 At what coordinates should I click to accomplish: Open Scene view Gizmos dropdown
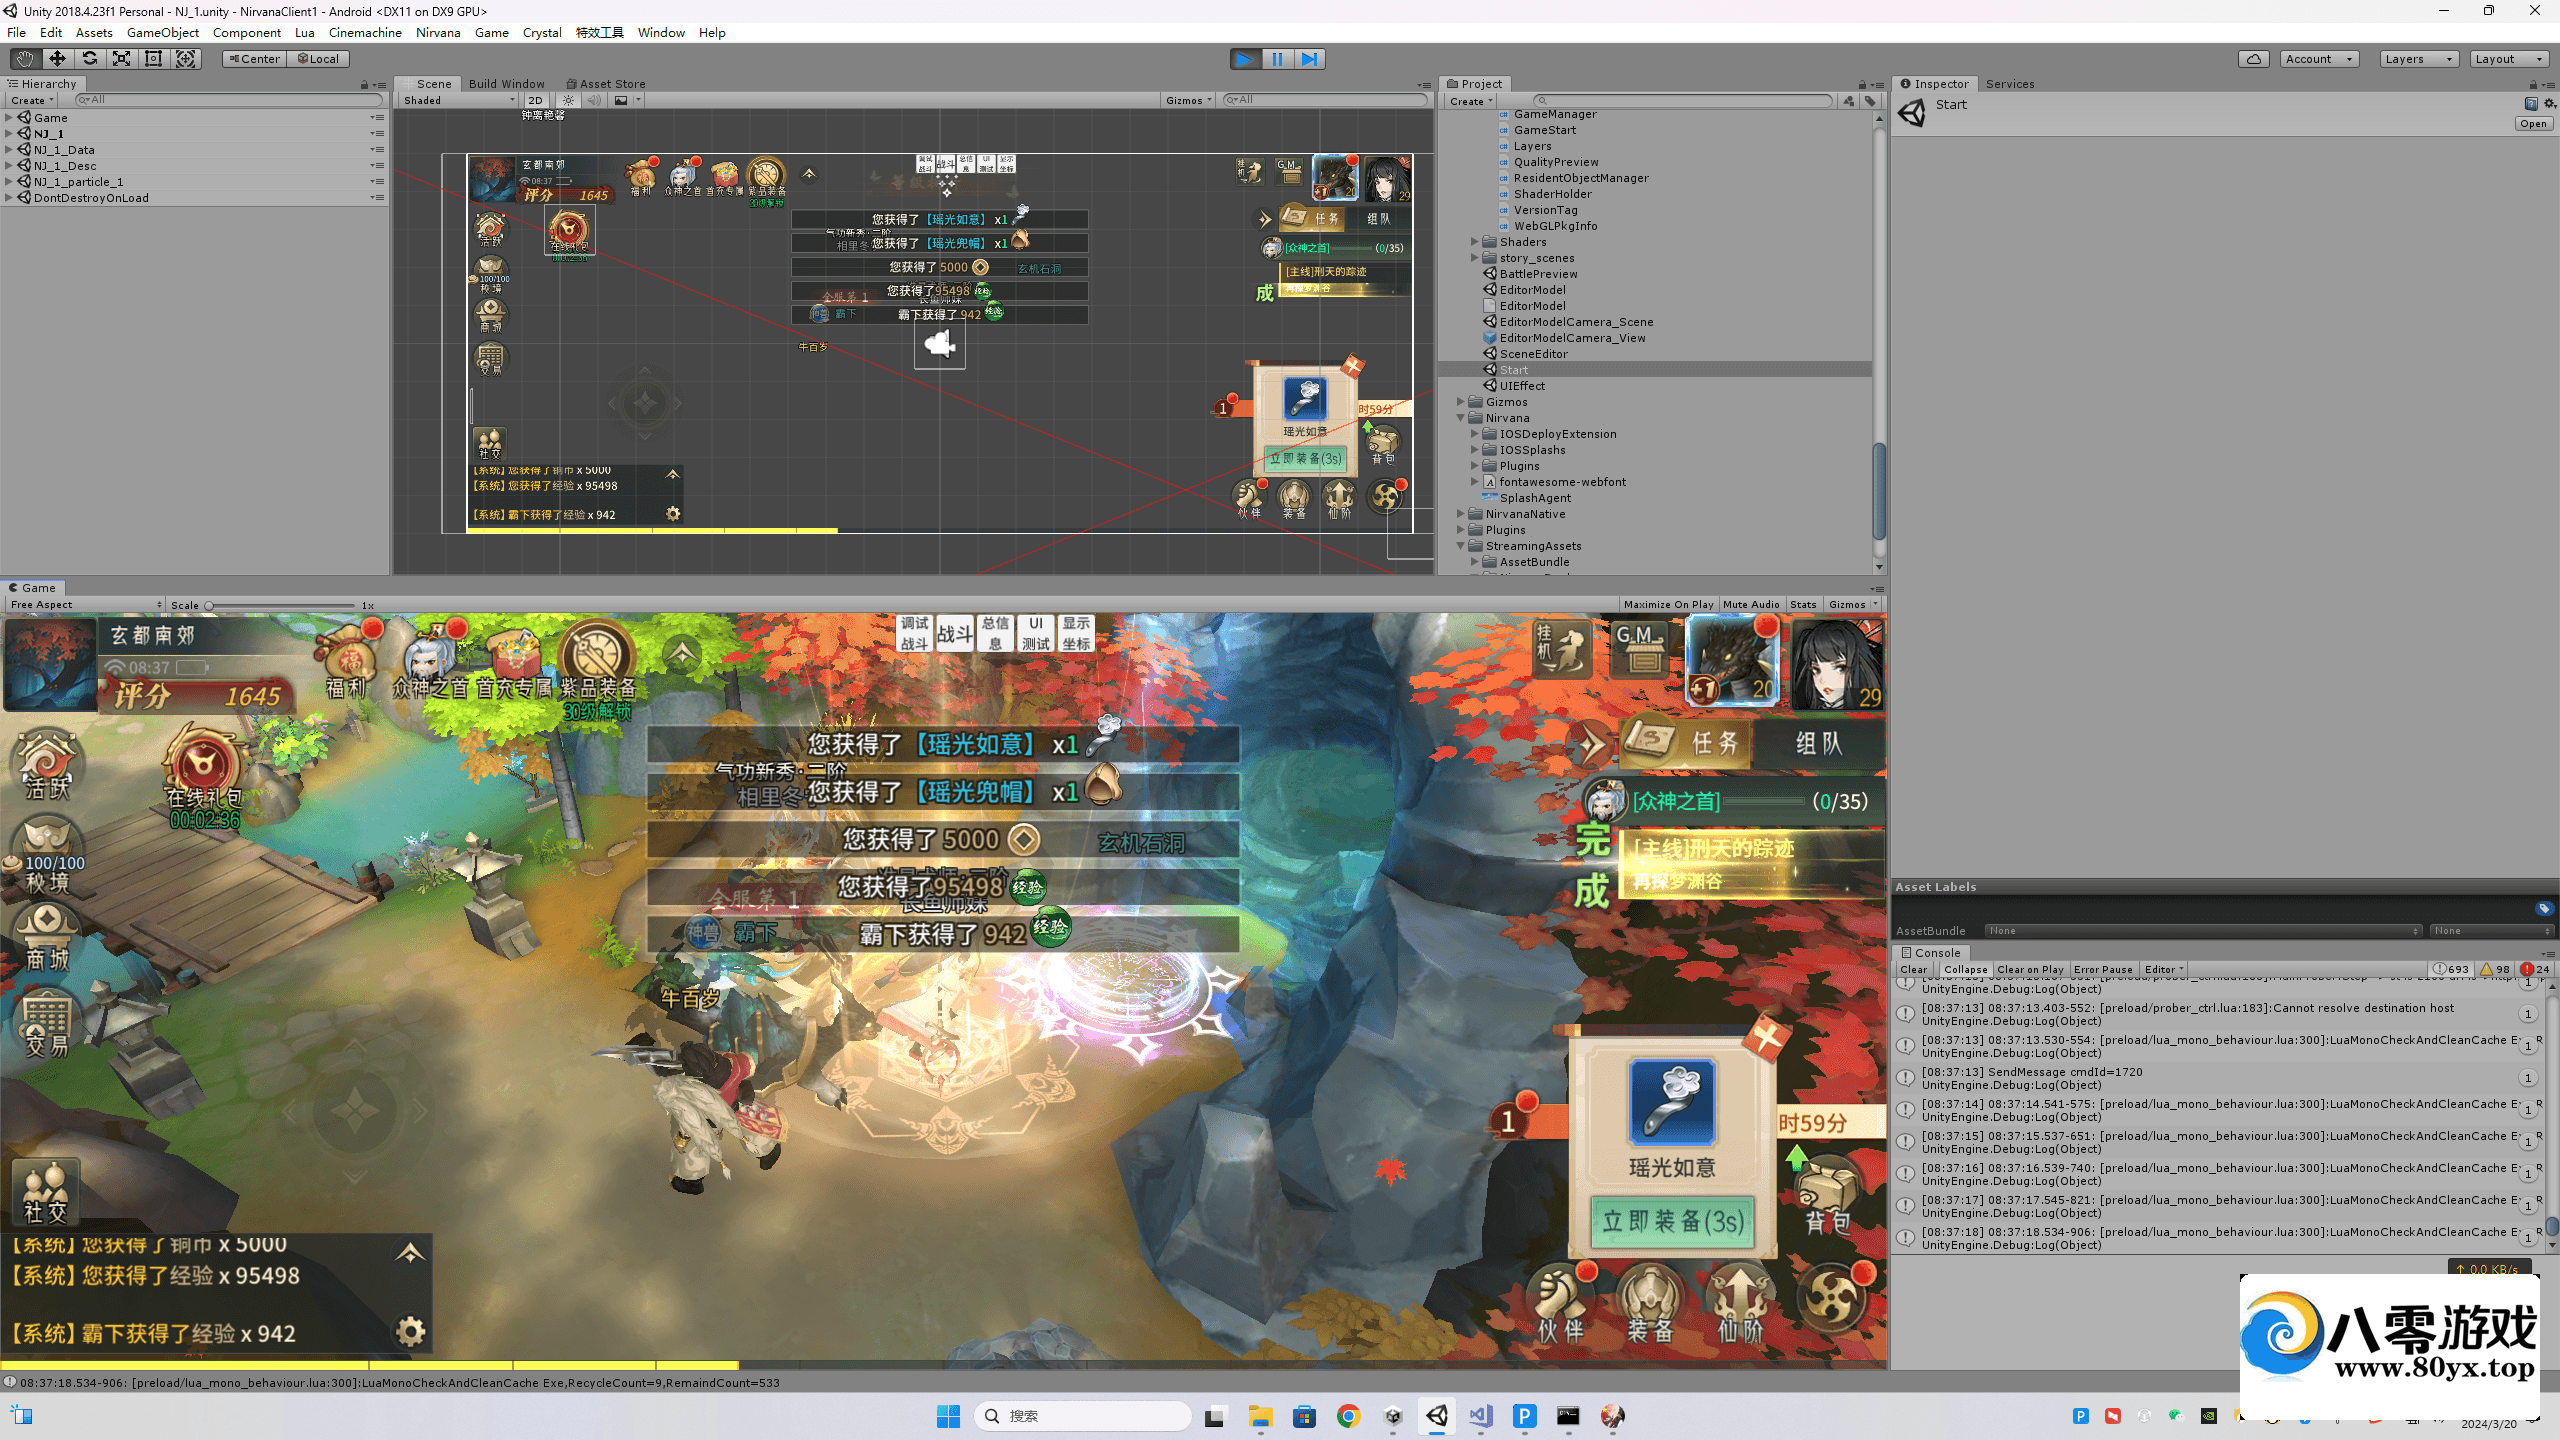coord(1188,100)
